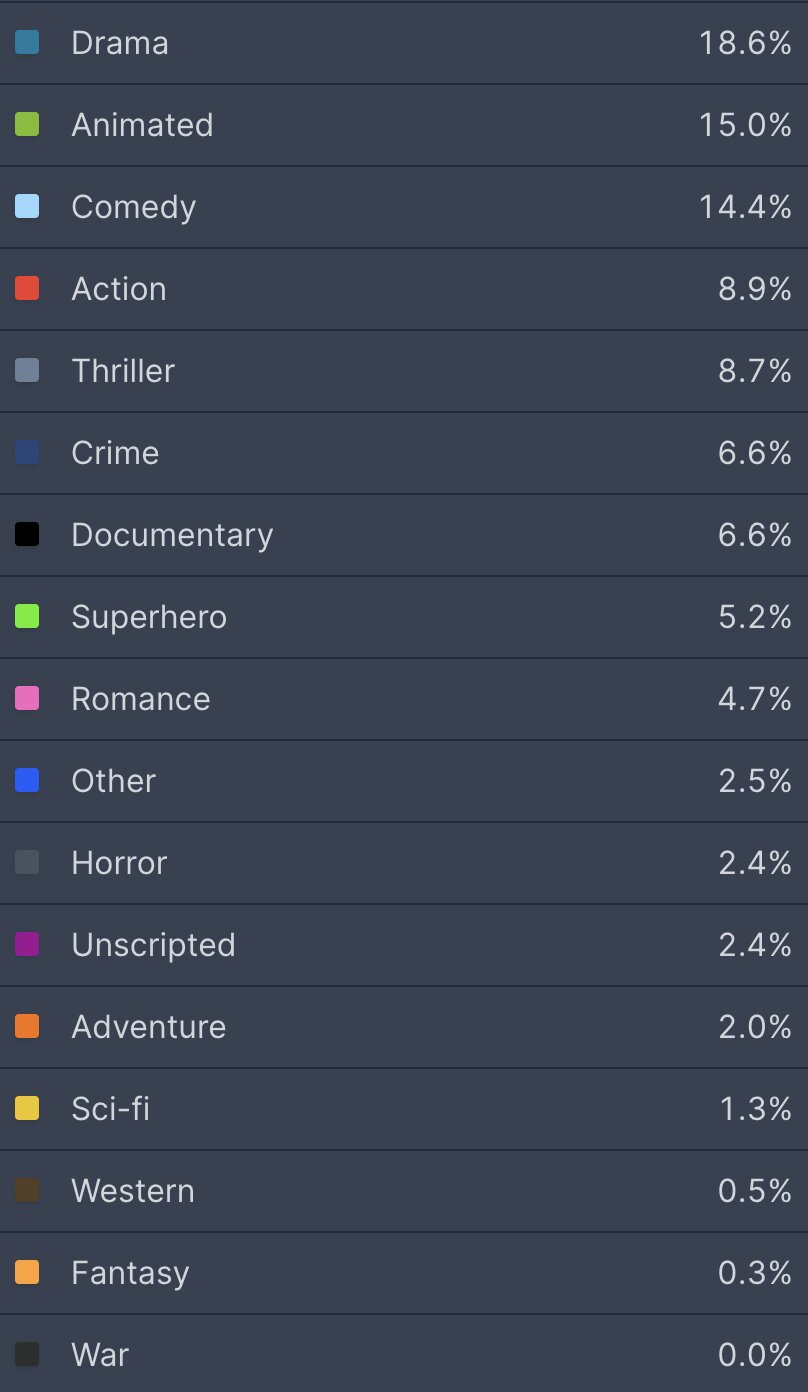Click the Drama teal color swatch
This screenshot has height=1392, width=808.
(x=27, y=43)
